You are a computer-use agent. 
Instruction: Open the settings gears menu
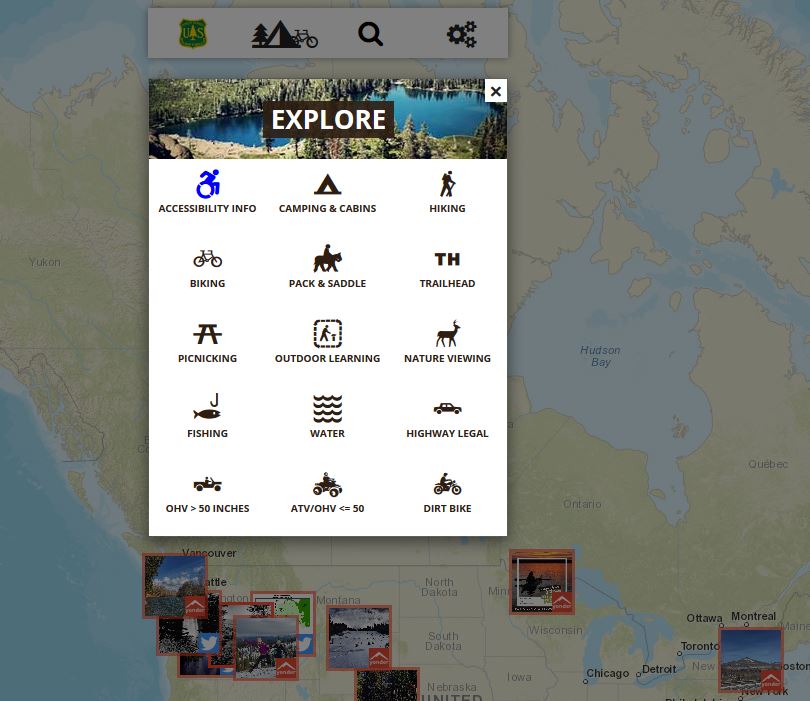(x=461, y=35)
